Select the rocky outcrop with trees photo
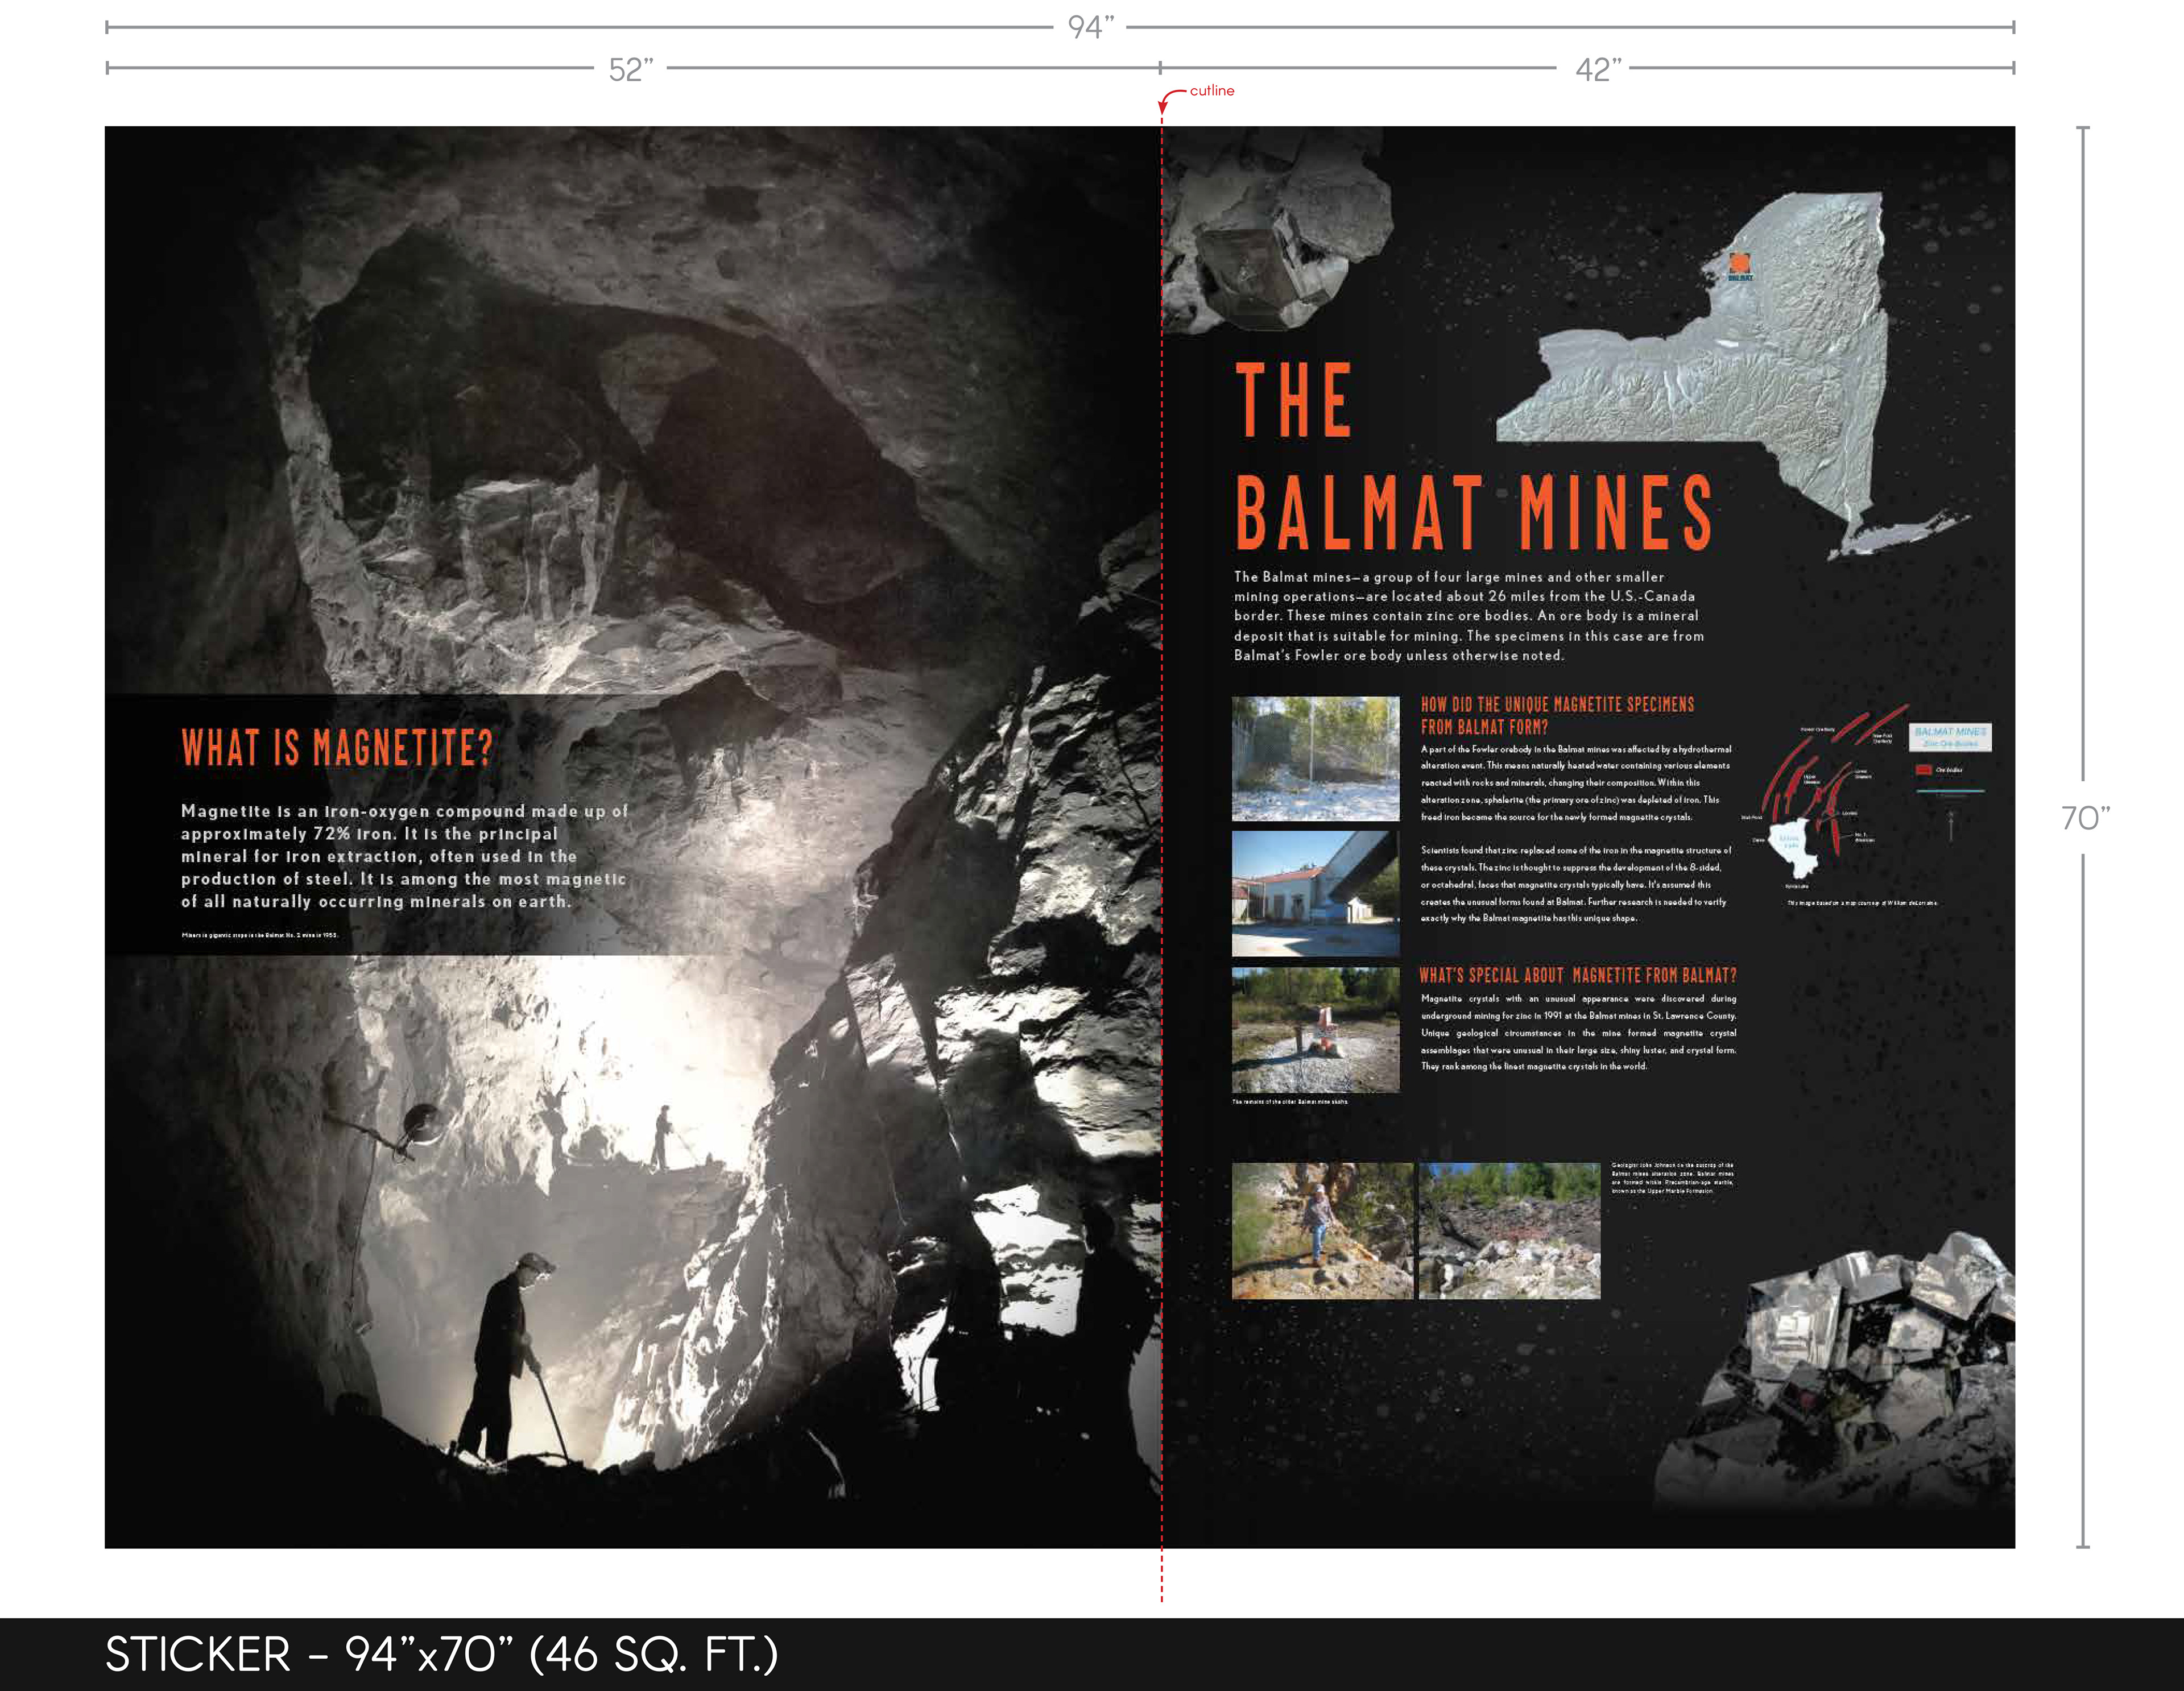This screenshot has width=2184, height=1691. [1509, 1231]
